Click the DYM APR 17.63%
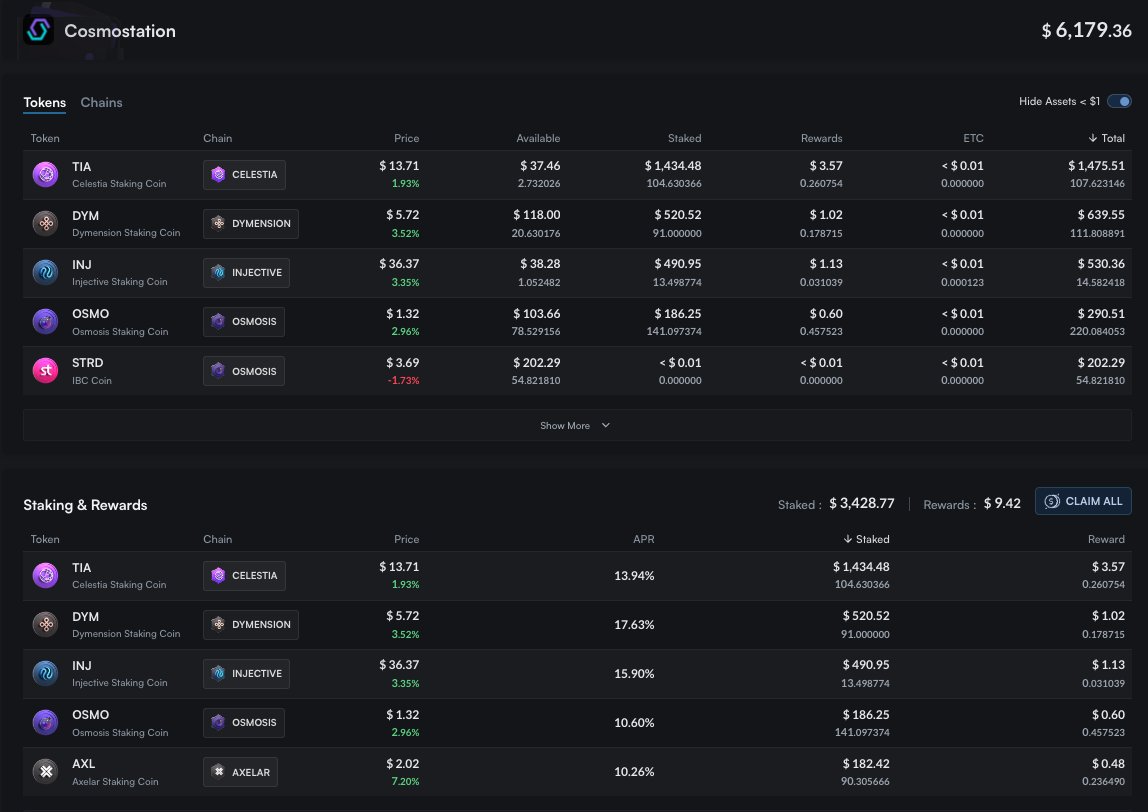This screenshot has width=1148, height=812. [634, 625]
